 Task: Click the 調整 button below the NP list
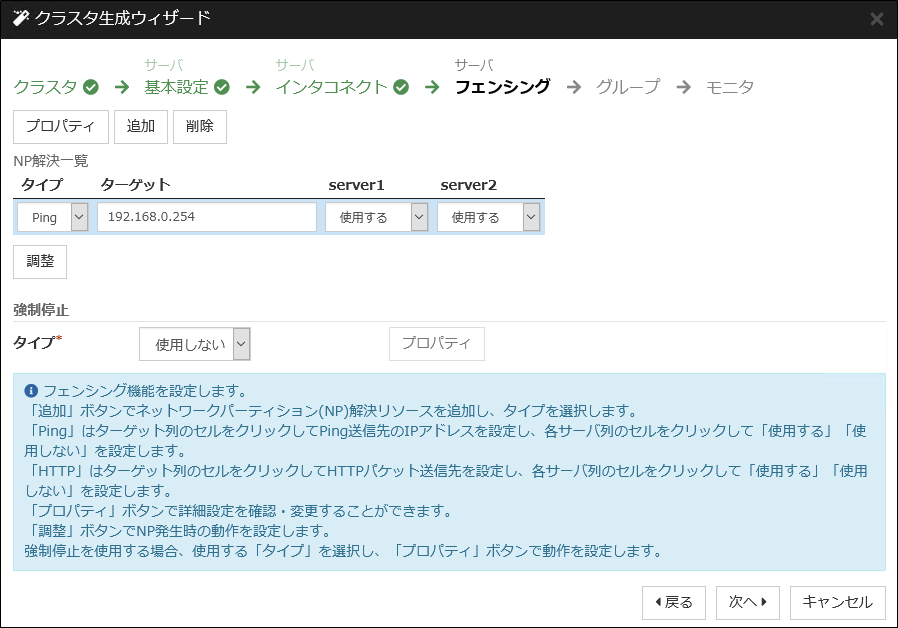(40, 261)
